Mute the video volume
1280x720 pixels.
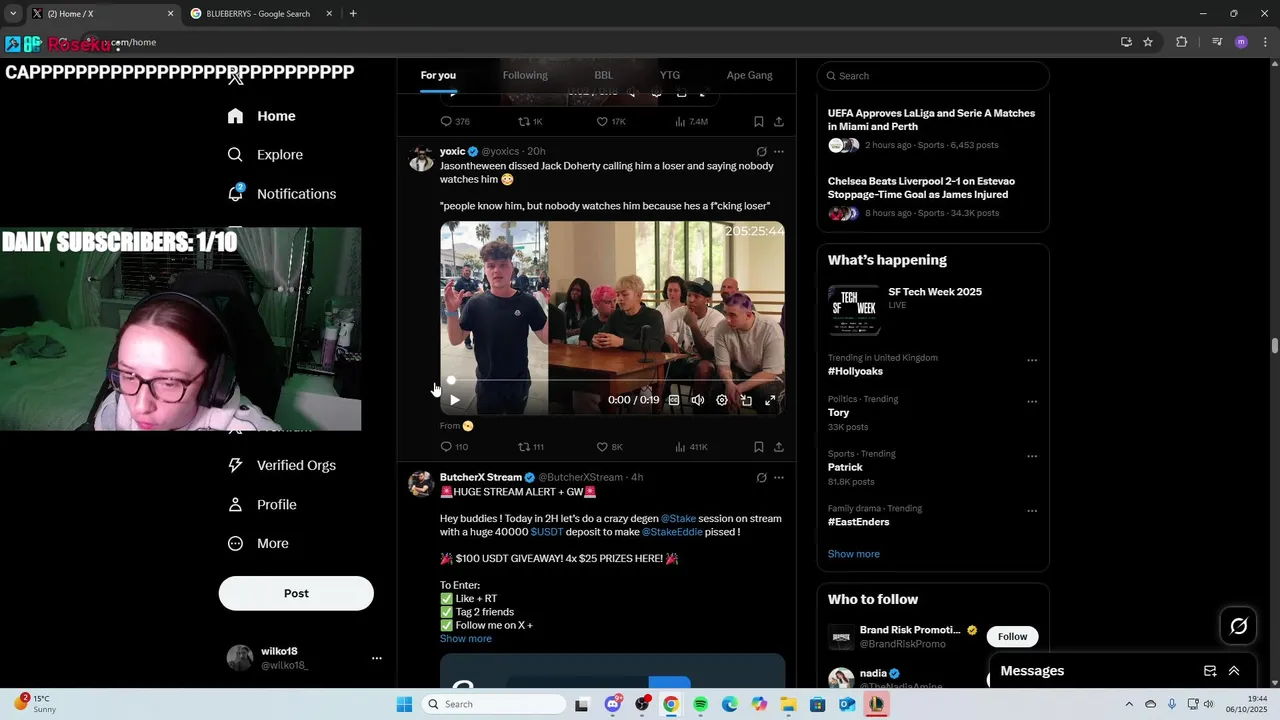tap(698, 400)
